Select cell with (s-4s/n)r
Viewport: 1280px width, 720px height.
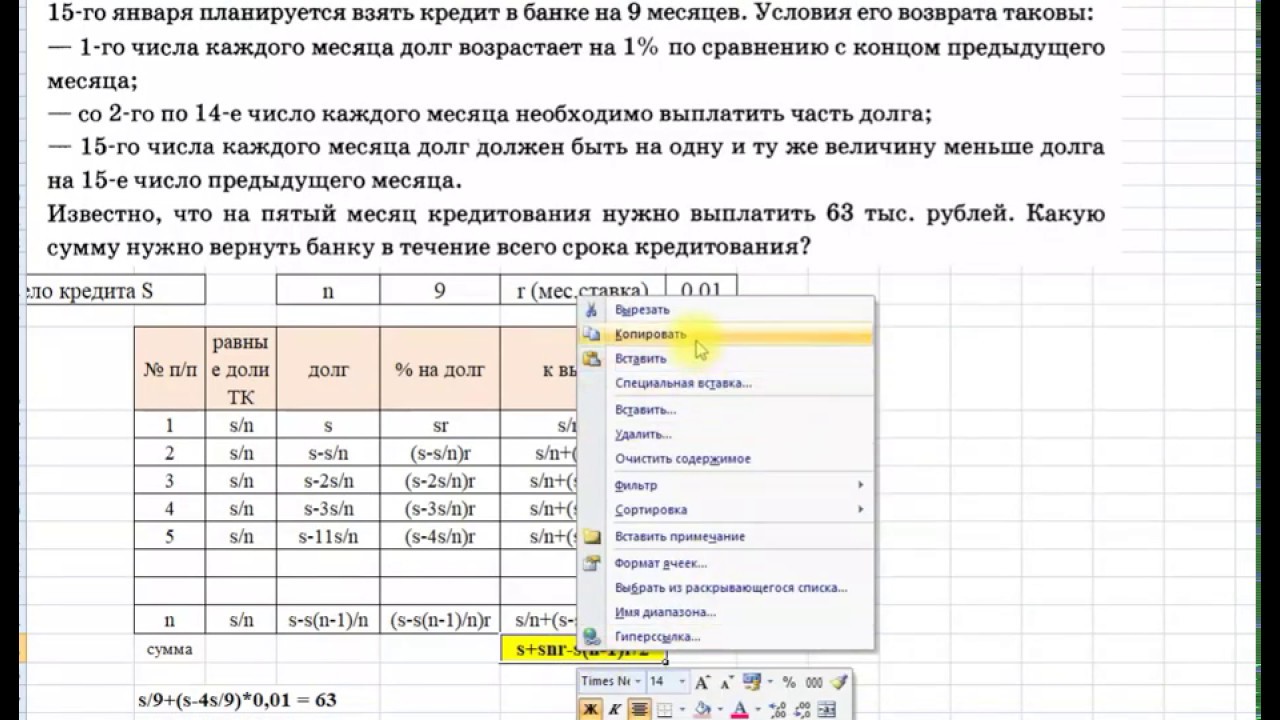pyautogui.click(x=439, y=537)
